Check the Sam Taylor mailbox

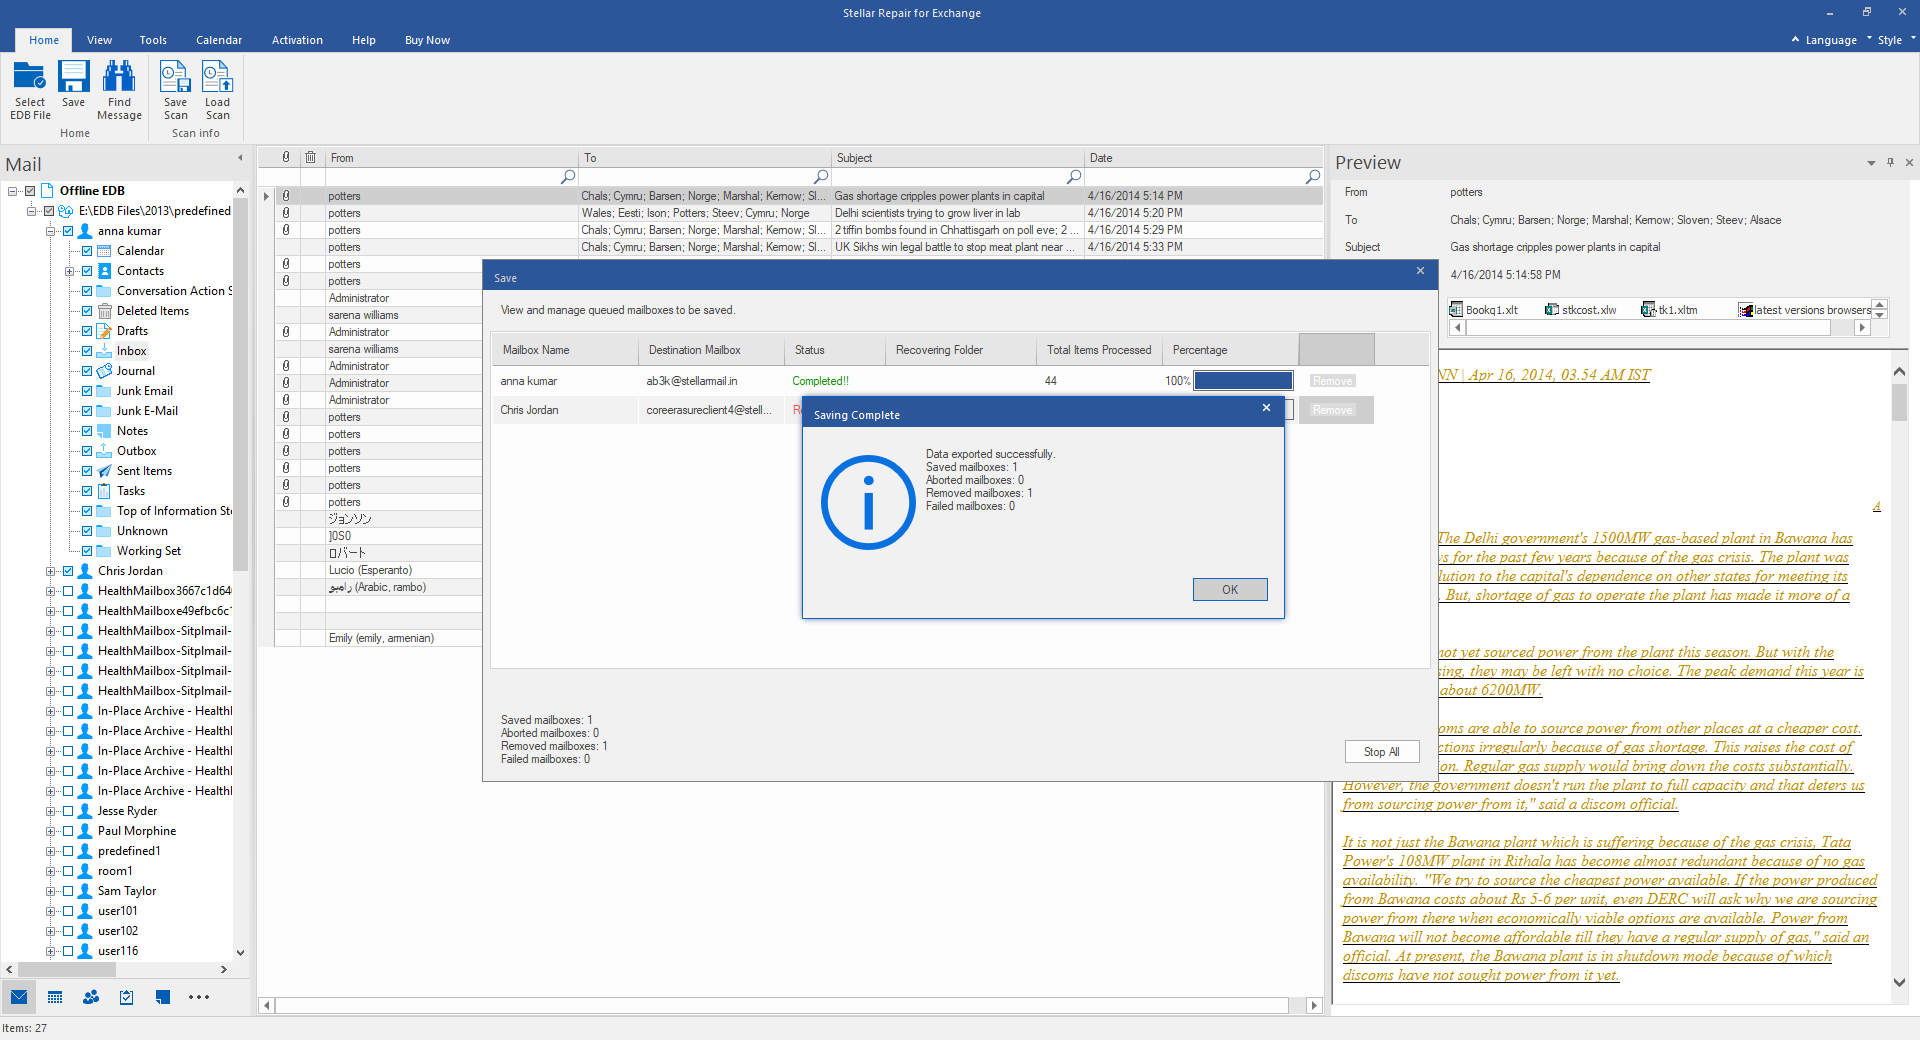point(68,891)
